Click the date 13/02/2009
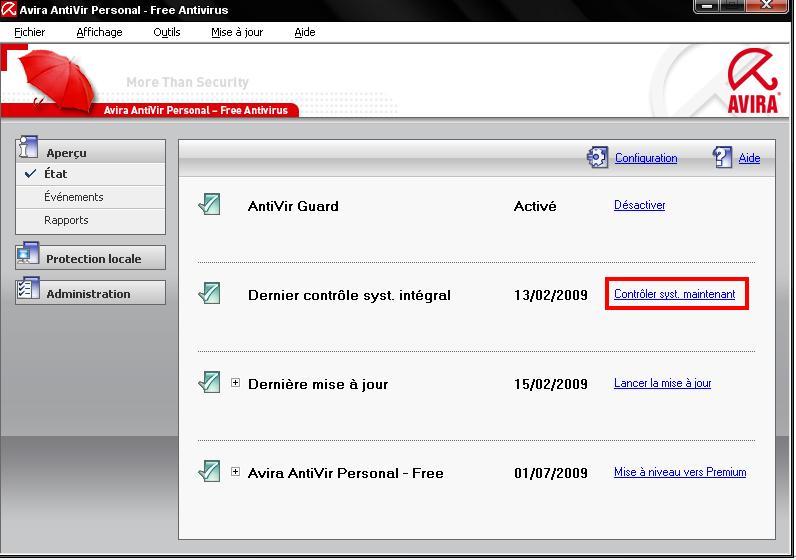796x560 pixels. click(x=551, y=295)
